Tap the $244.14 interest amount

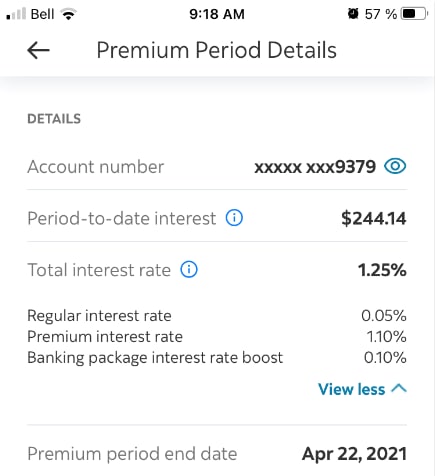374,219
